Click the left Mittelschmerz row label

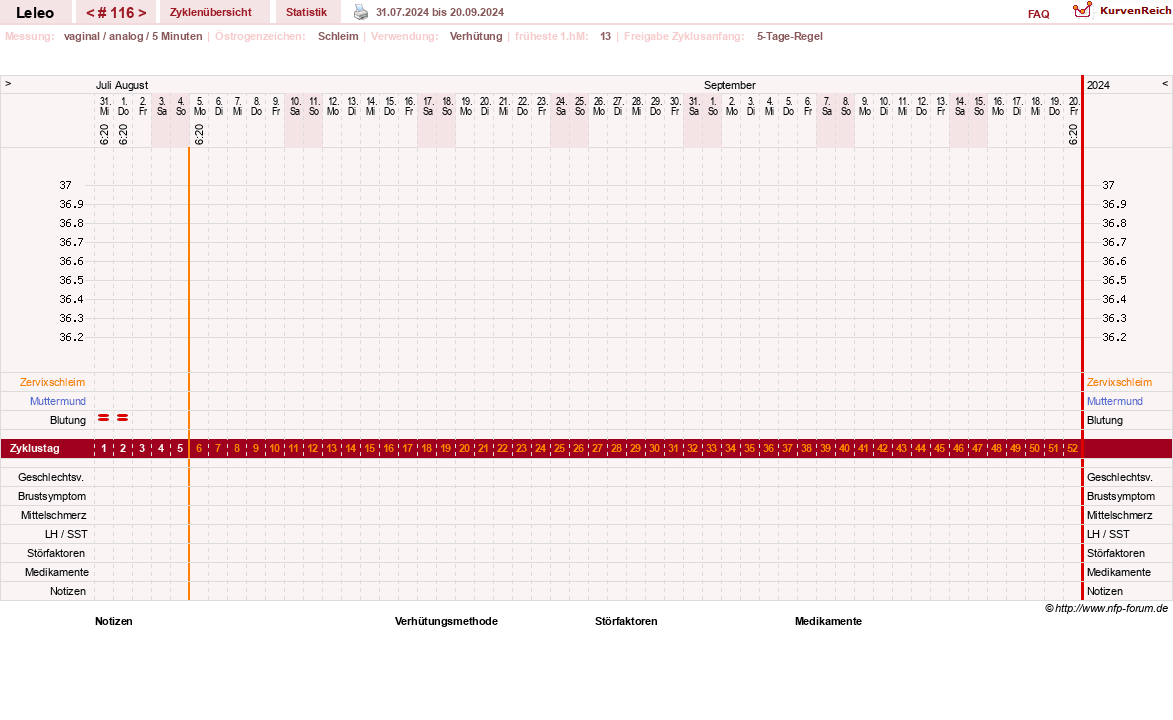click(x=53, y=516)
